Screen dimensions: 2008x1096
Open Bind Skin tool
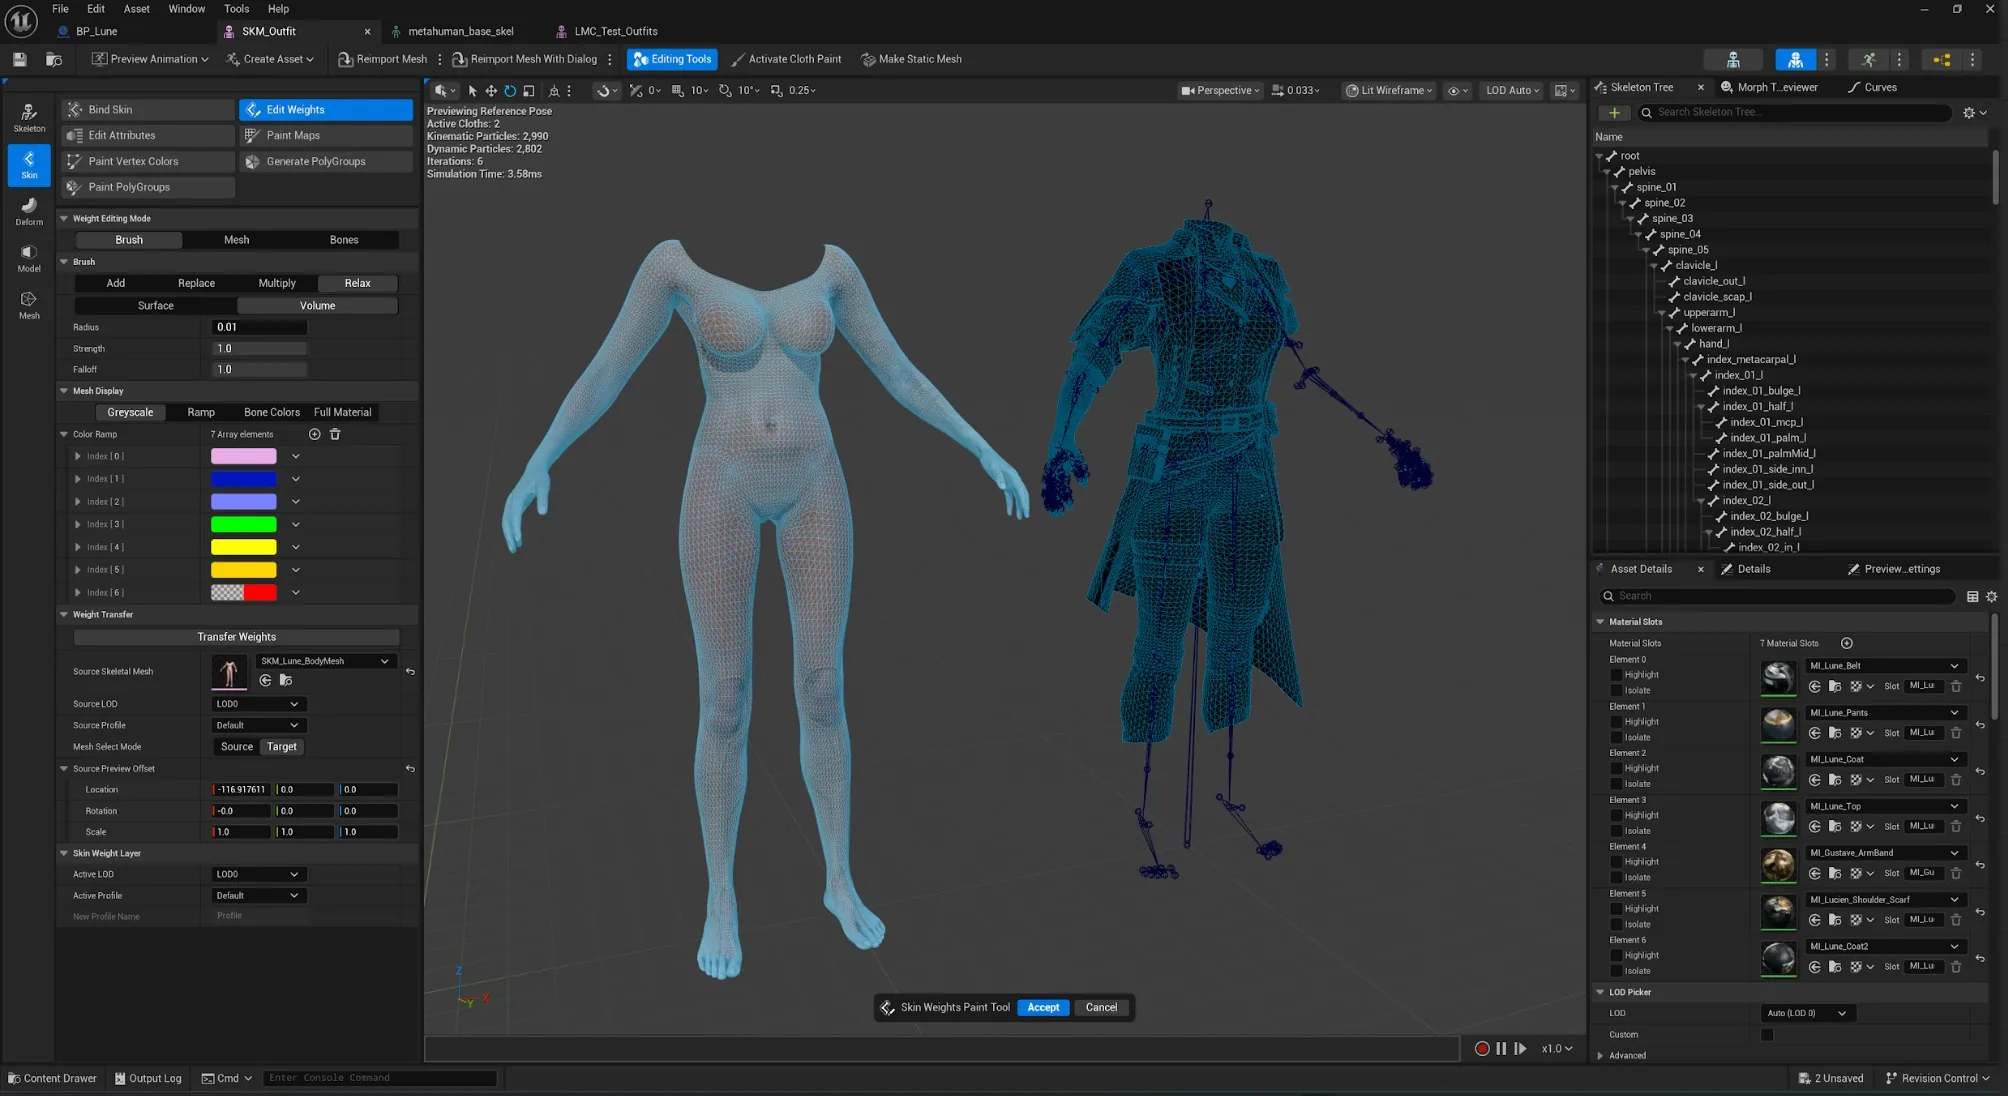point(148,109)
